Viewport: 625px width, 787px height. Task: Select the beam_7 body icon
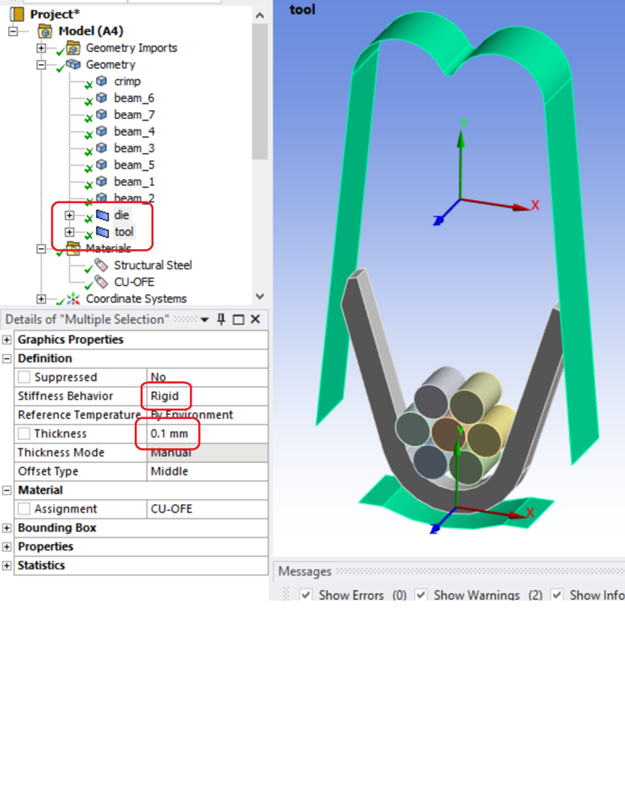click(101, 114)
